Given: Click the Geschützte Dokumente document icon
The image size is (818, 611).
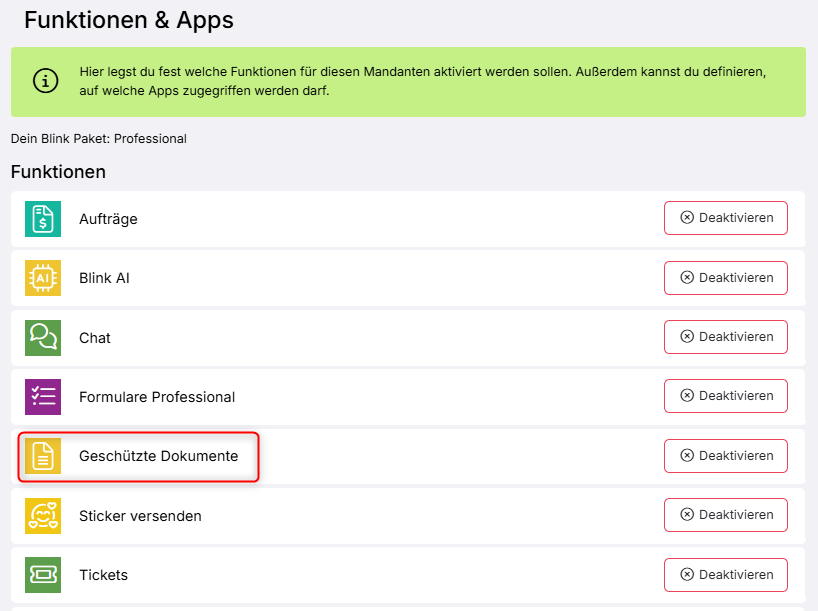Looking at the screenshot, I should [x=43, y=456].
